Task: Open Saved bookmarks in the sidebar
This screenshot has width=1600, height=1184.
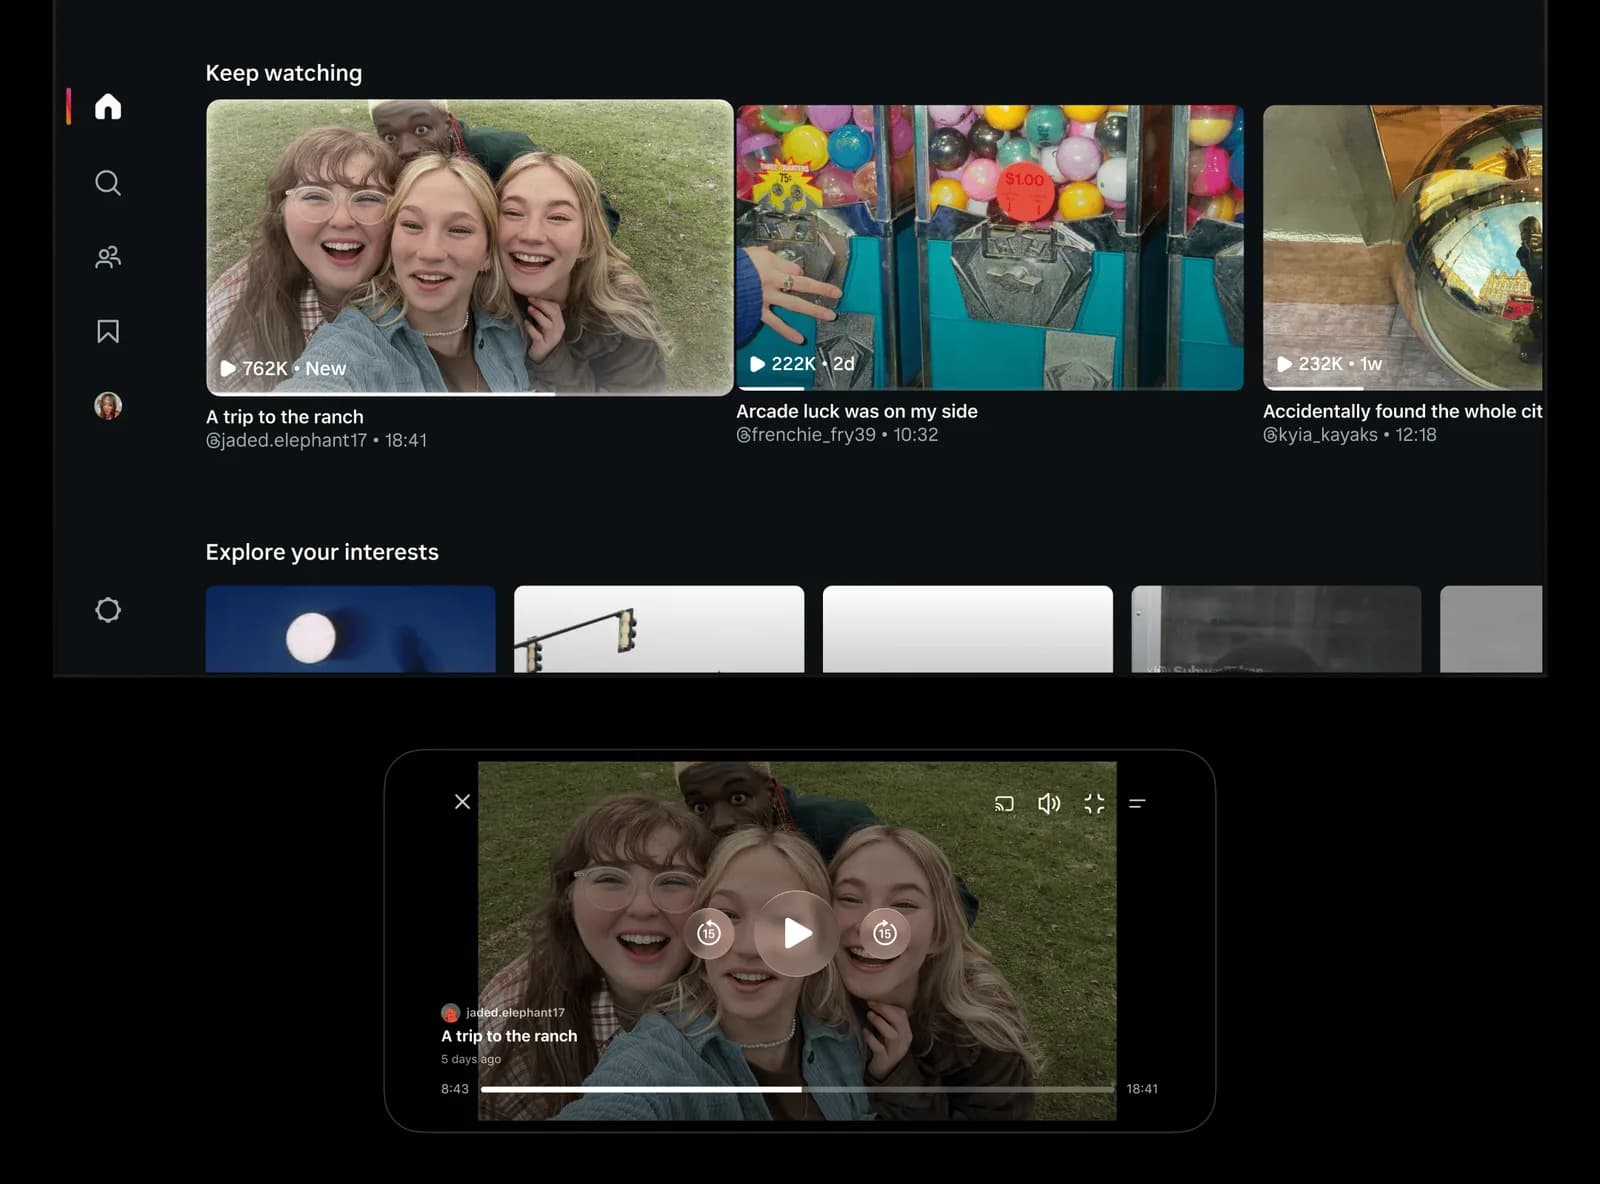Action: coord(108,331)
